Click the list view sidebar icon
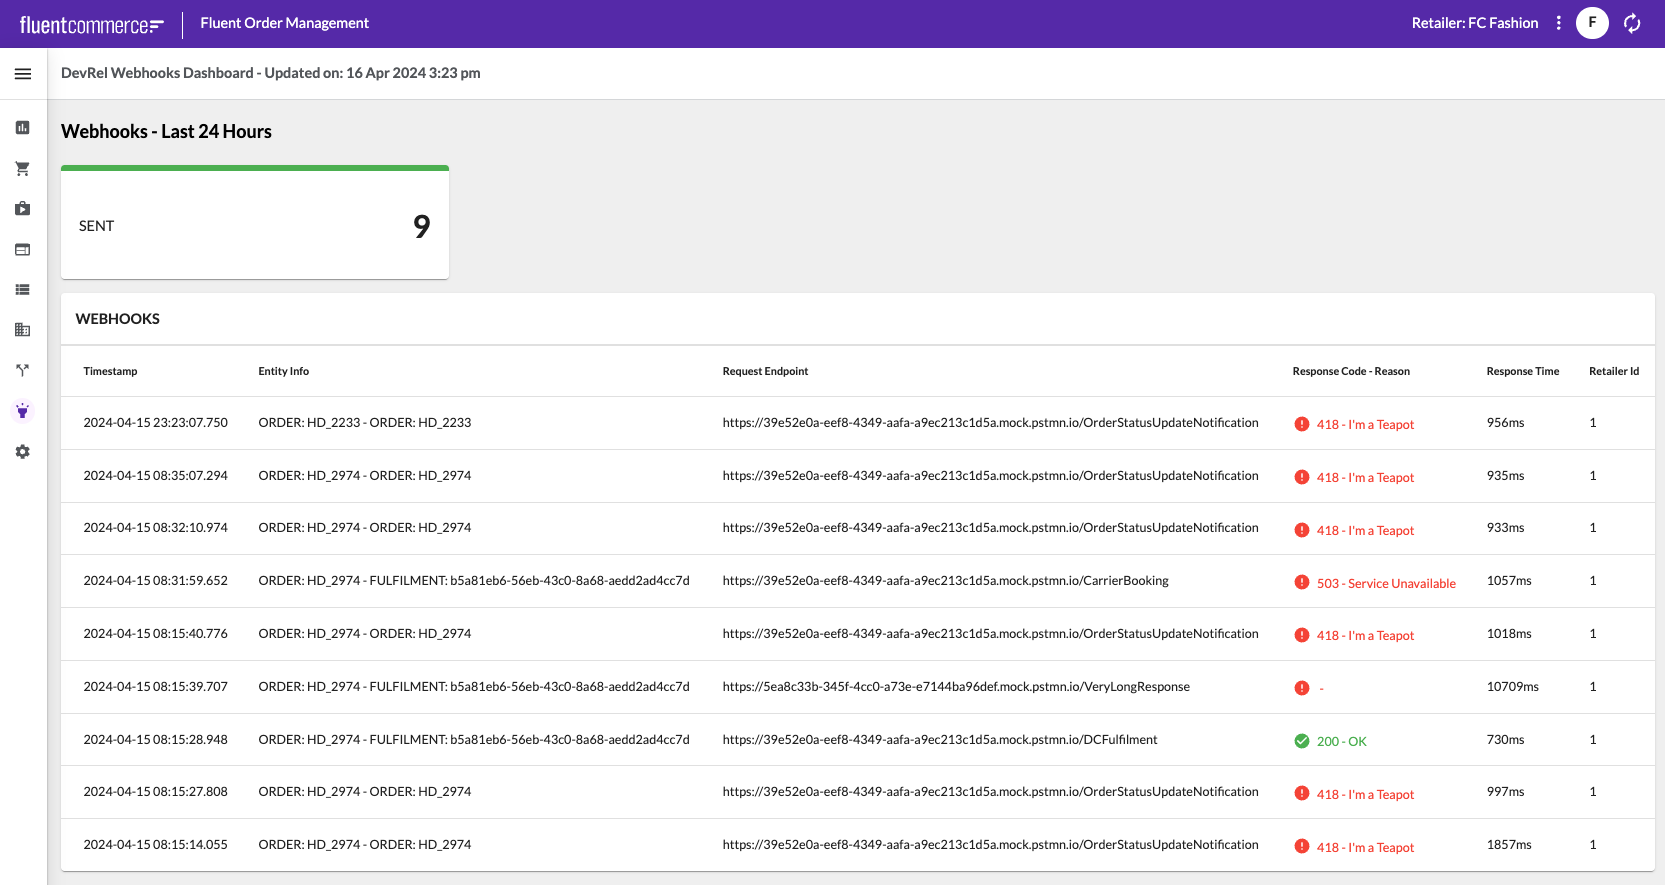This screenshot has height=885, width=1665. (23, 290)
